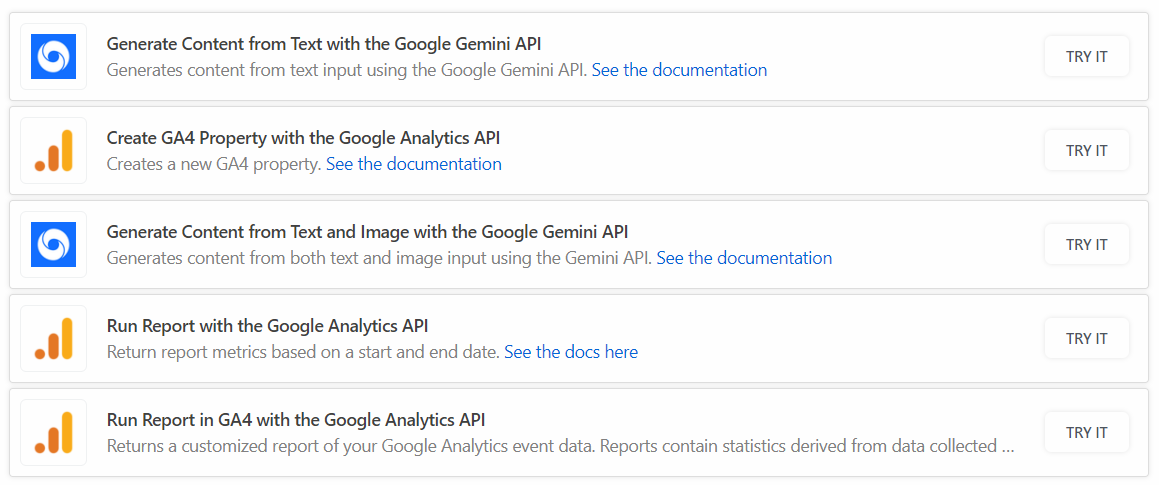This screenshot has width=1159, height=485.
Task: Open 'See the docs here' link
Action: point(571,352)
